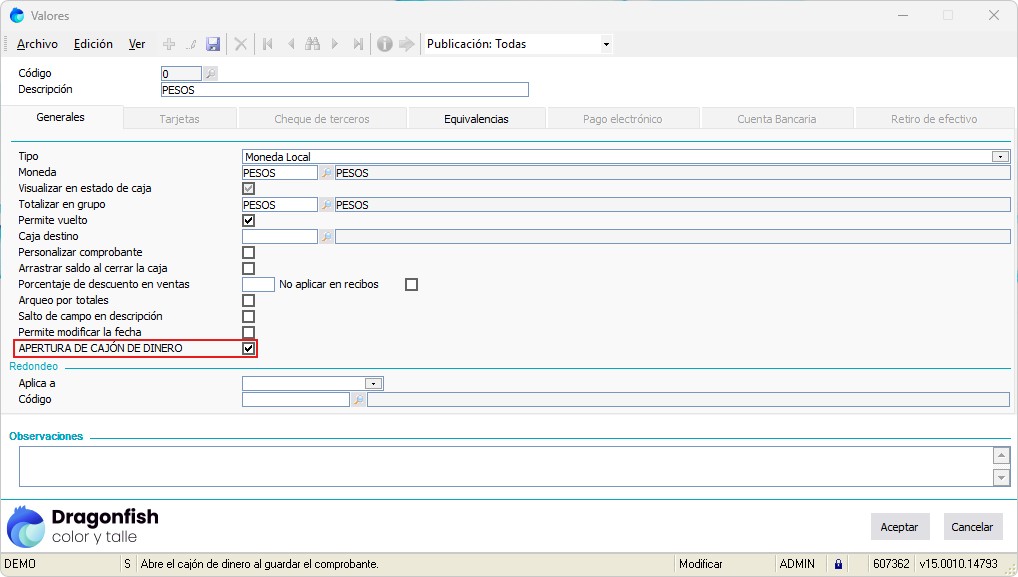
Task: Open the Archivo menu
Action: [x=37, y=44]
